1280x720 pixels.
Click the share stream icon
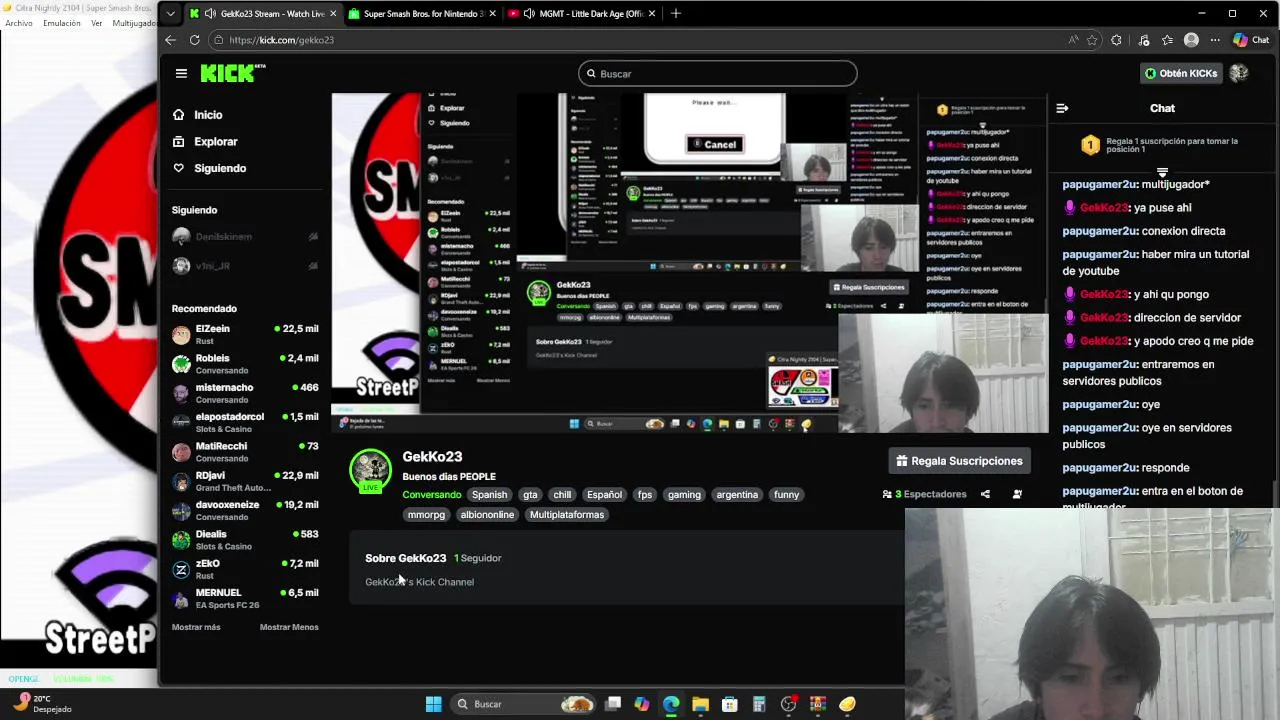[x=985, y=494]
